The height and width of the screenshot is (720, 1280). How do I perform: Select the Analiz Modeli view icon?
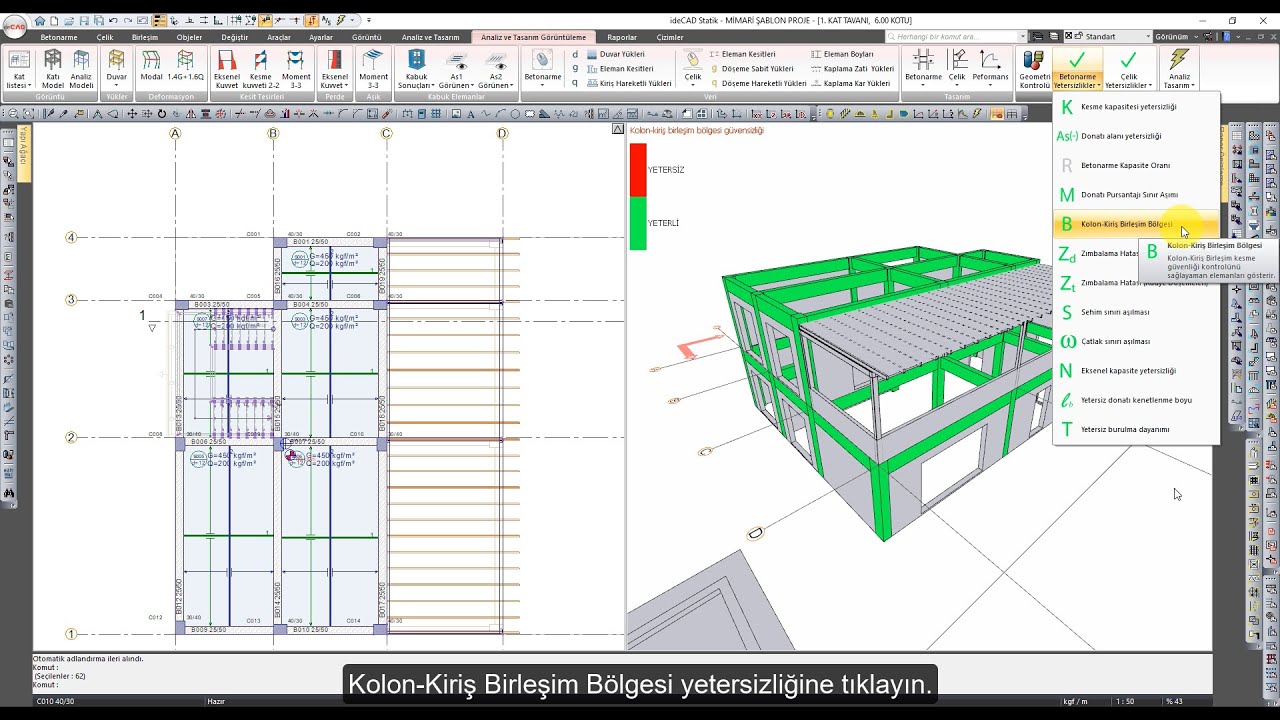tap(81, 69)
